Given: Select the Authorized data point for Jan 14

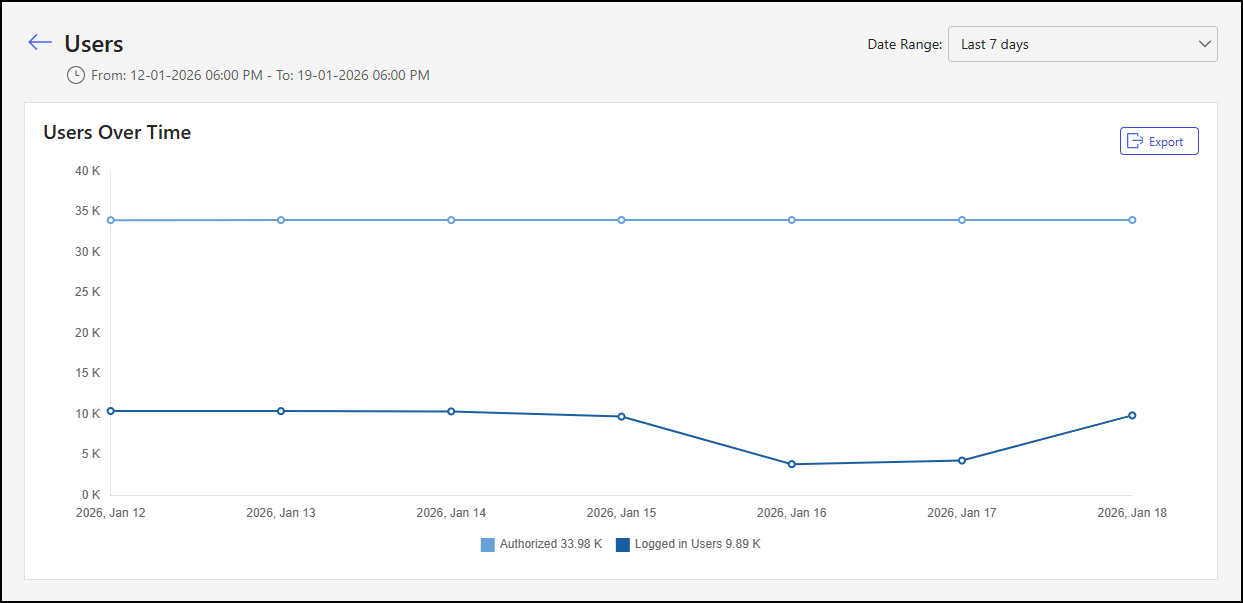Looking at the screenshot, I should pyautogui.click(x=451, y=220).
